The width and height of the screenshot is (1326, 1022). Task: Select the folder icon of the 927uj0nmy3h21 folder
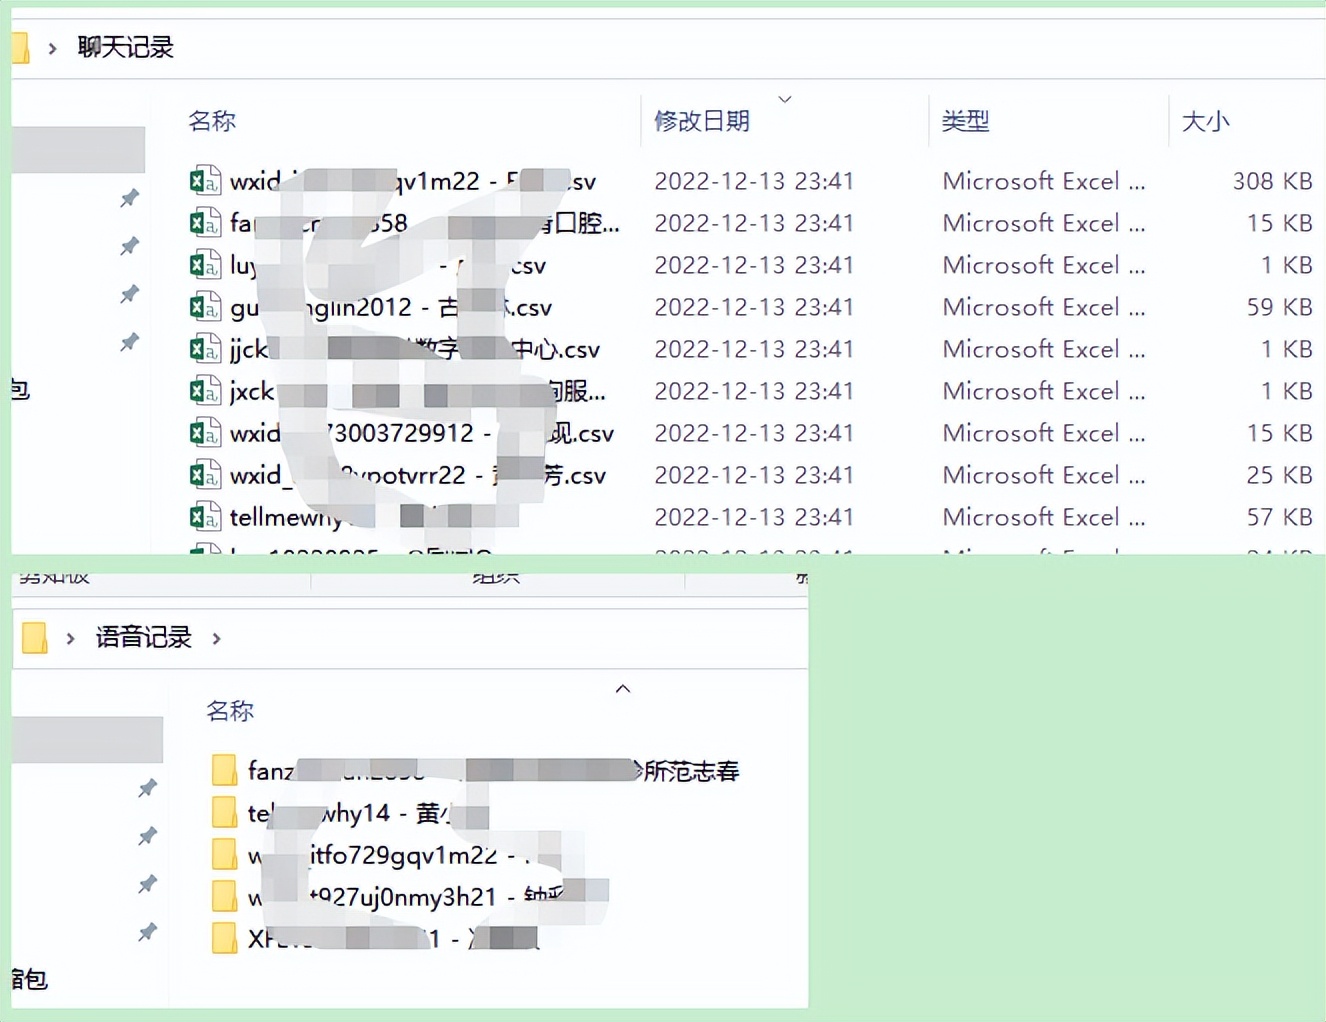(224, 896)
